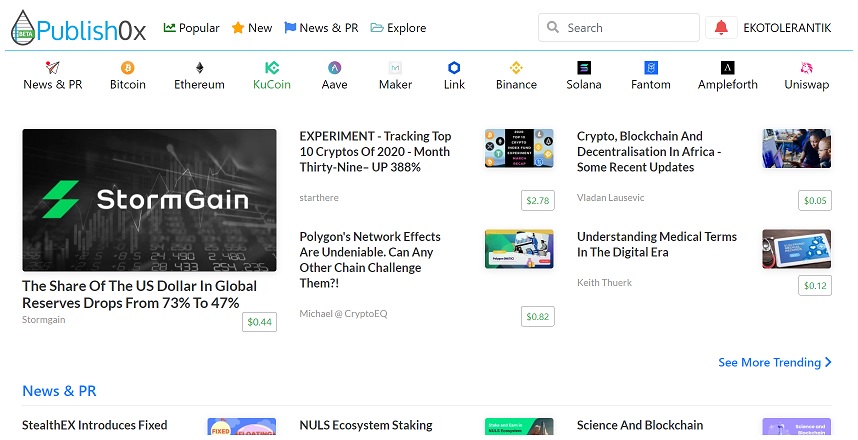Open the News & PR section heading

coord(59,391)
